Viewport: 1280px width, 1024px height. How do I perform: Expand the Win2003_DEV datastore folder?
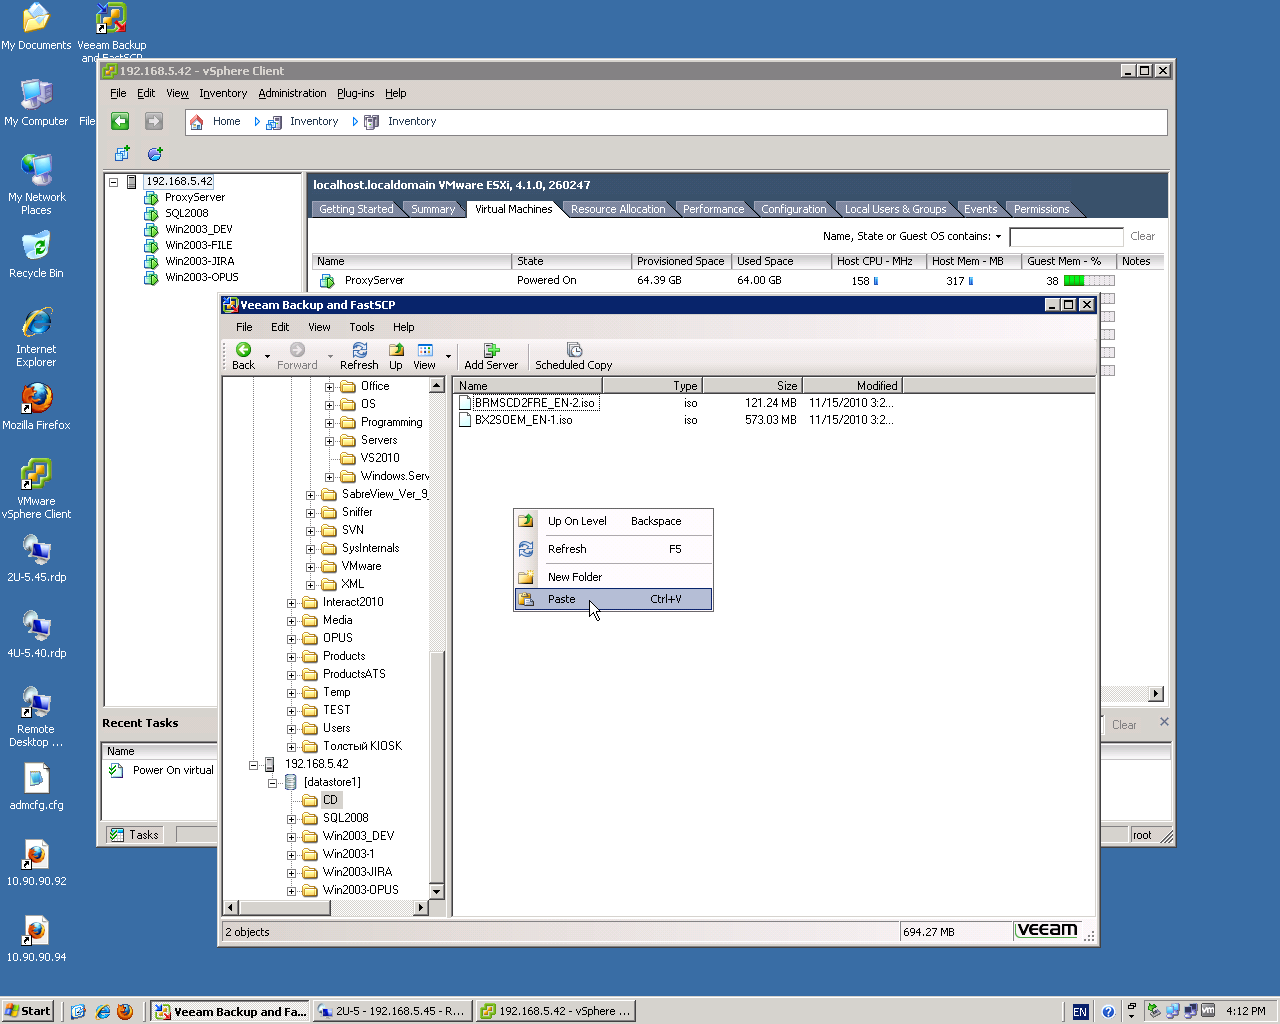coord(292,837)
